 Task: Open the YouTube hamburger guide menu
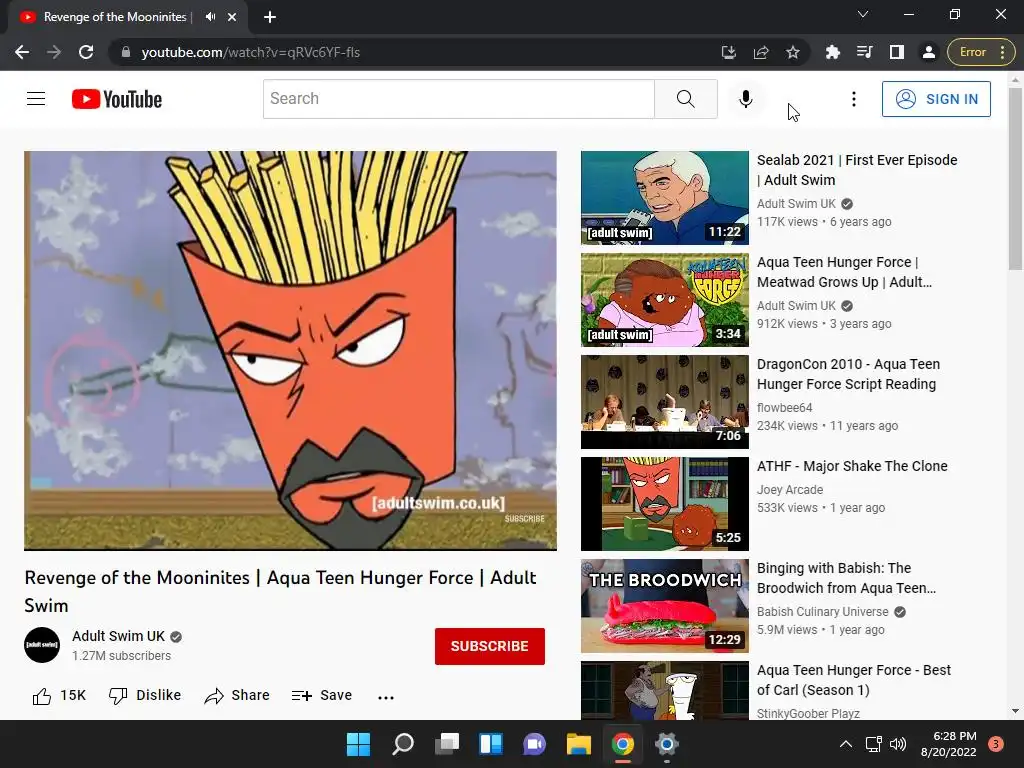(36, 99)
